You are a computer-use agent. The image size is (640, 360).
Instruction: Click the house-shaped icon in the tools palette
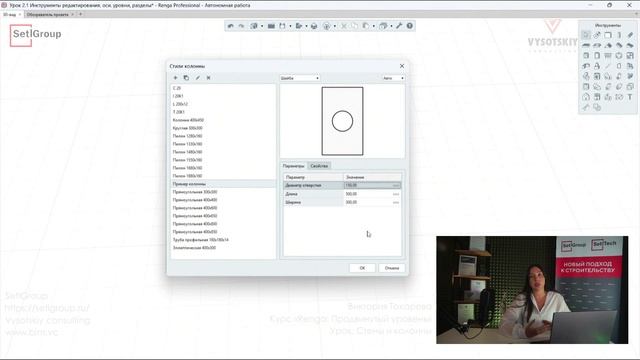tap(586, 97)
